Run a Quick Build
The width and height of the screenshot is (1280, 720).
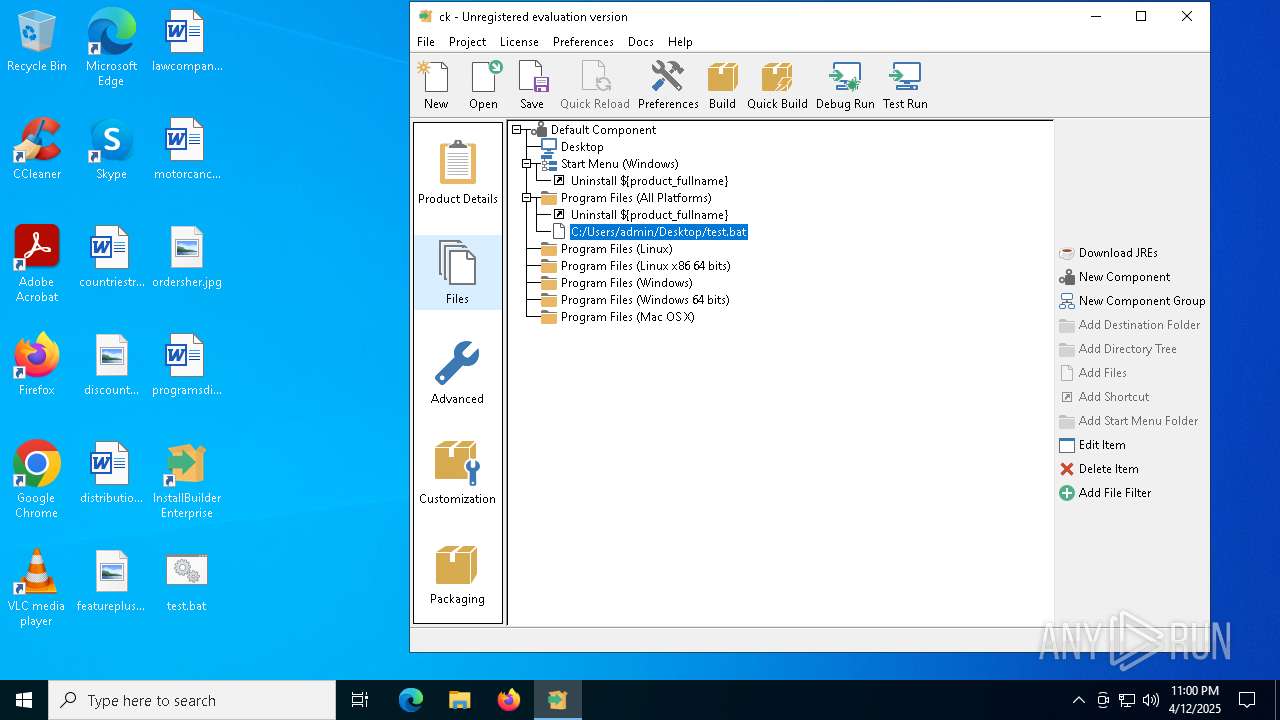pos(777,85)
